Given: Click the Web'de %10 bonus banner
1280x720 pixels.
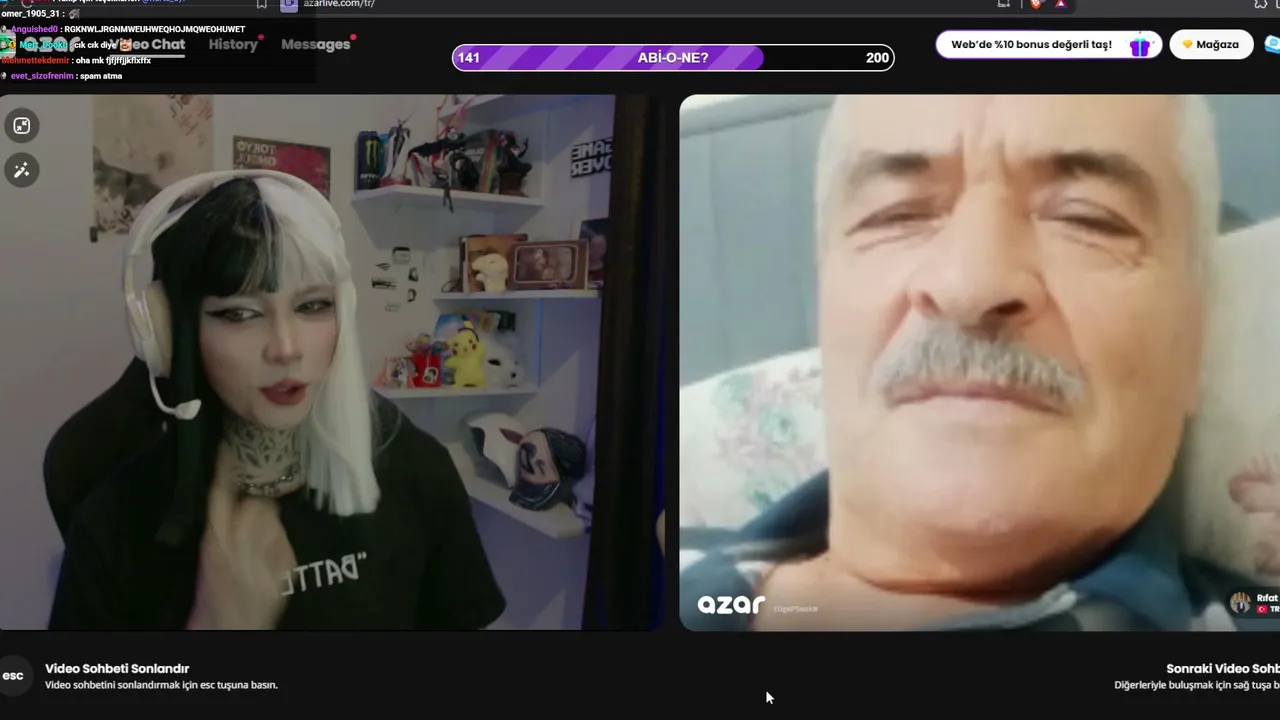Looking at the screenshot, I should click(x=1049, y=45).
